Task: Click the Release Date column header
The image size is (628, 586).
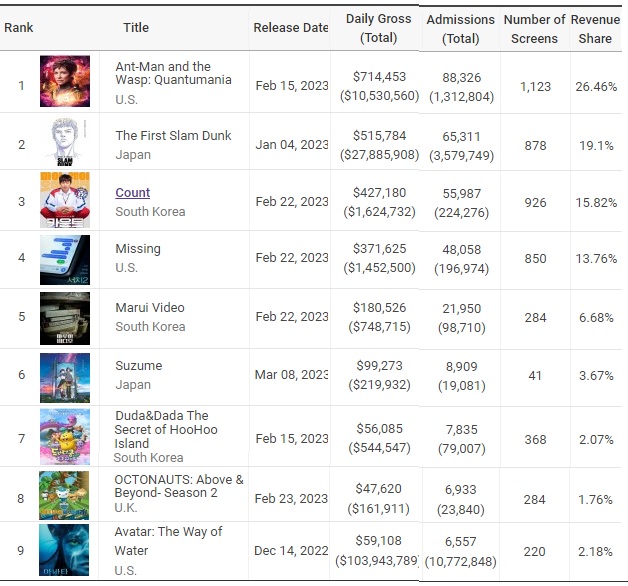Action: coord(291,28)
